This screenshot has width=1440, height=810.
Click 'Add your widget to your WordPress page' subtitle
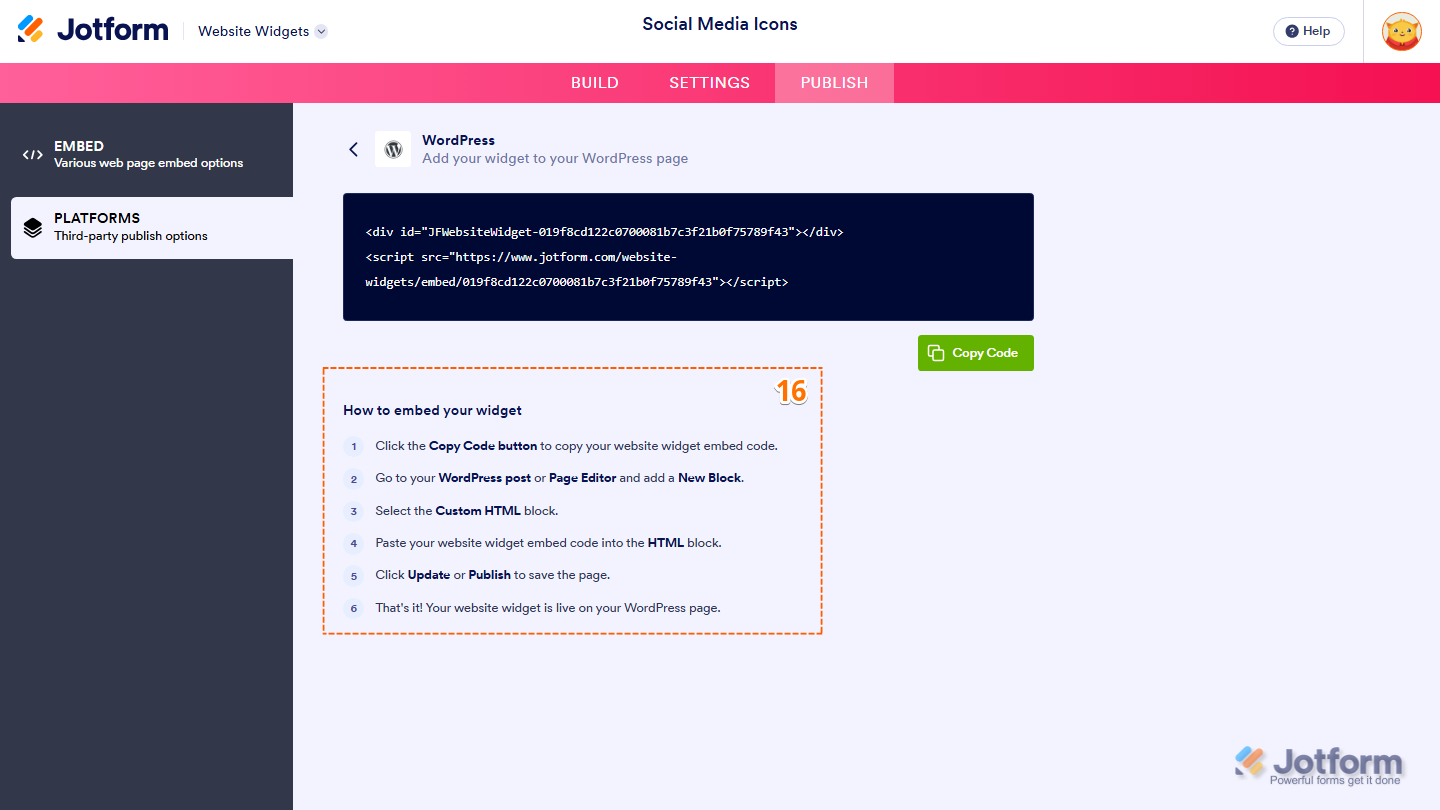tap(555, 158)
